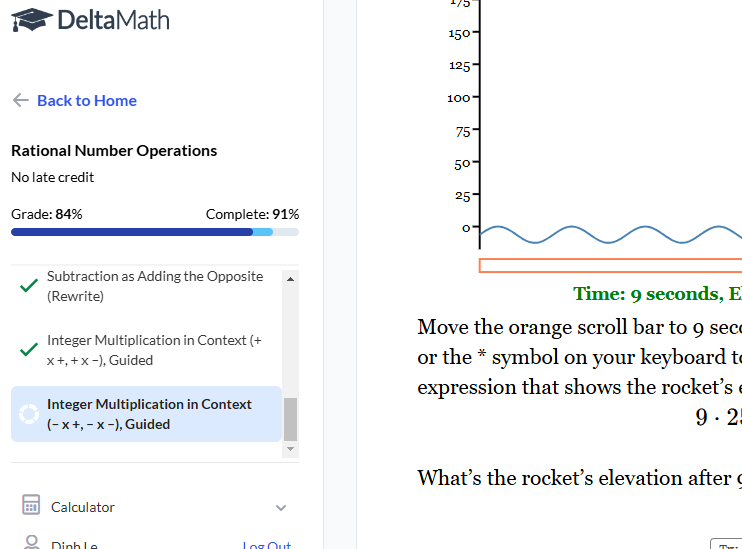Go Back to Home

86,100
